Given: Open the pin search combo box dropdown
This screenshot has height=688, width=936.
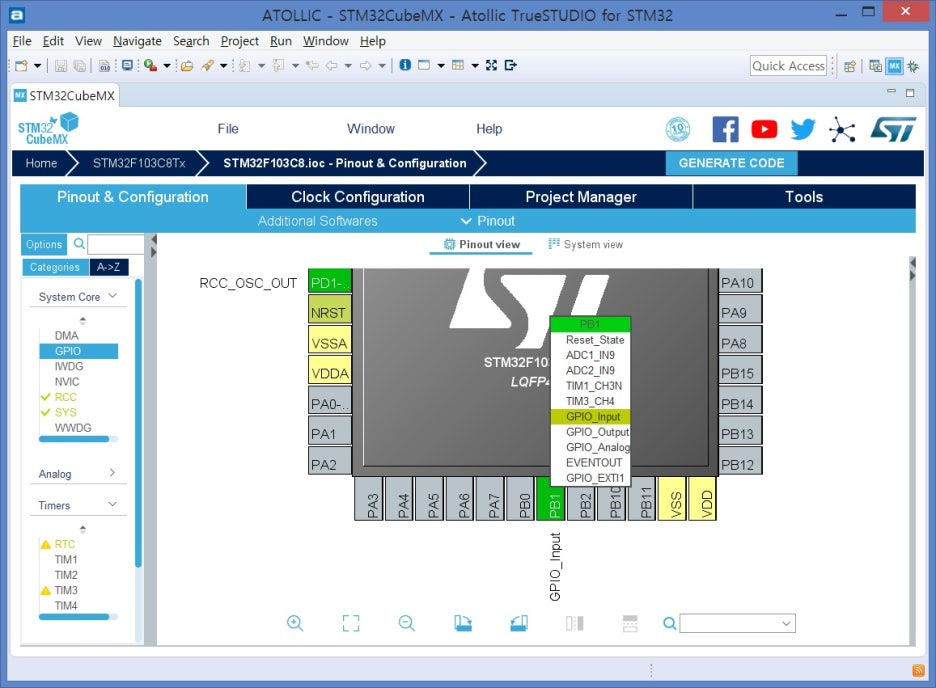Looking at the screenshot, I should tap(786, 624).
